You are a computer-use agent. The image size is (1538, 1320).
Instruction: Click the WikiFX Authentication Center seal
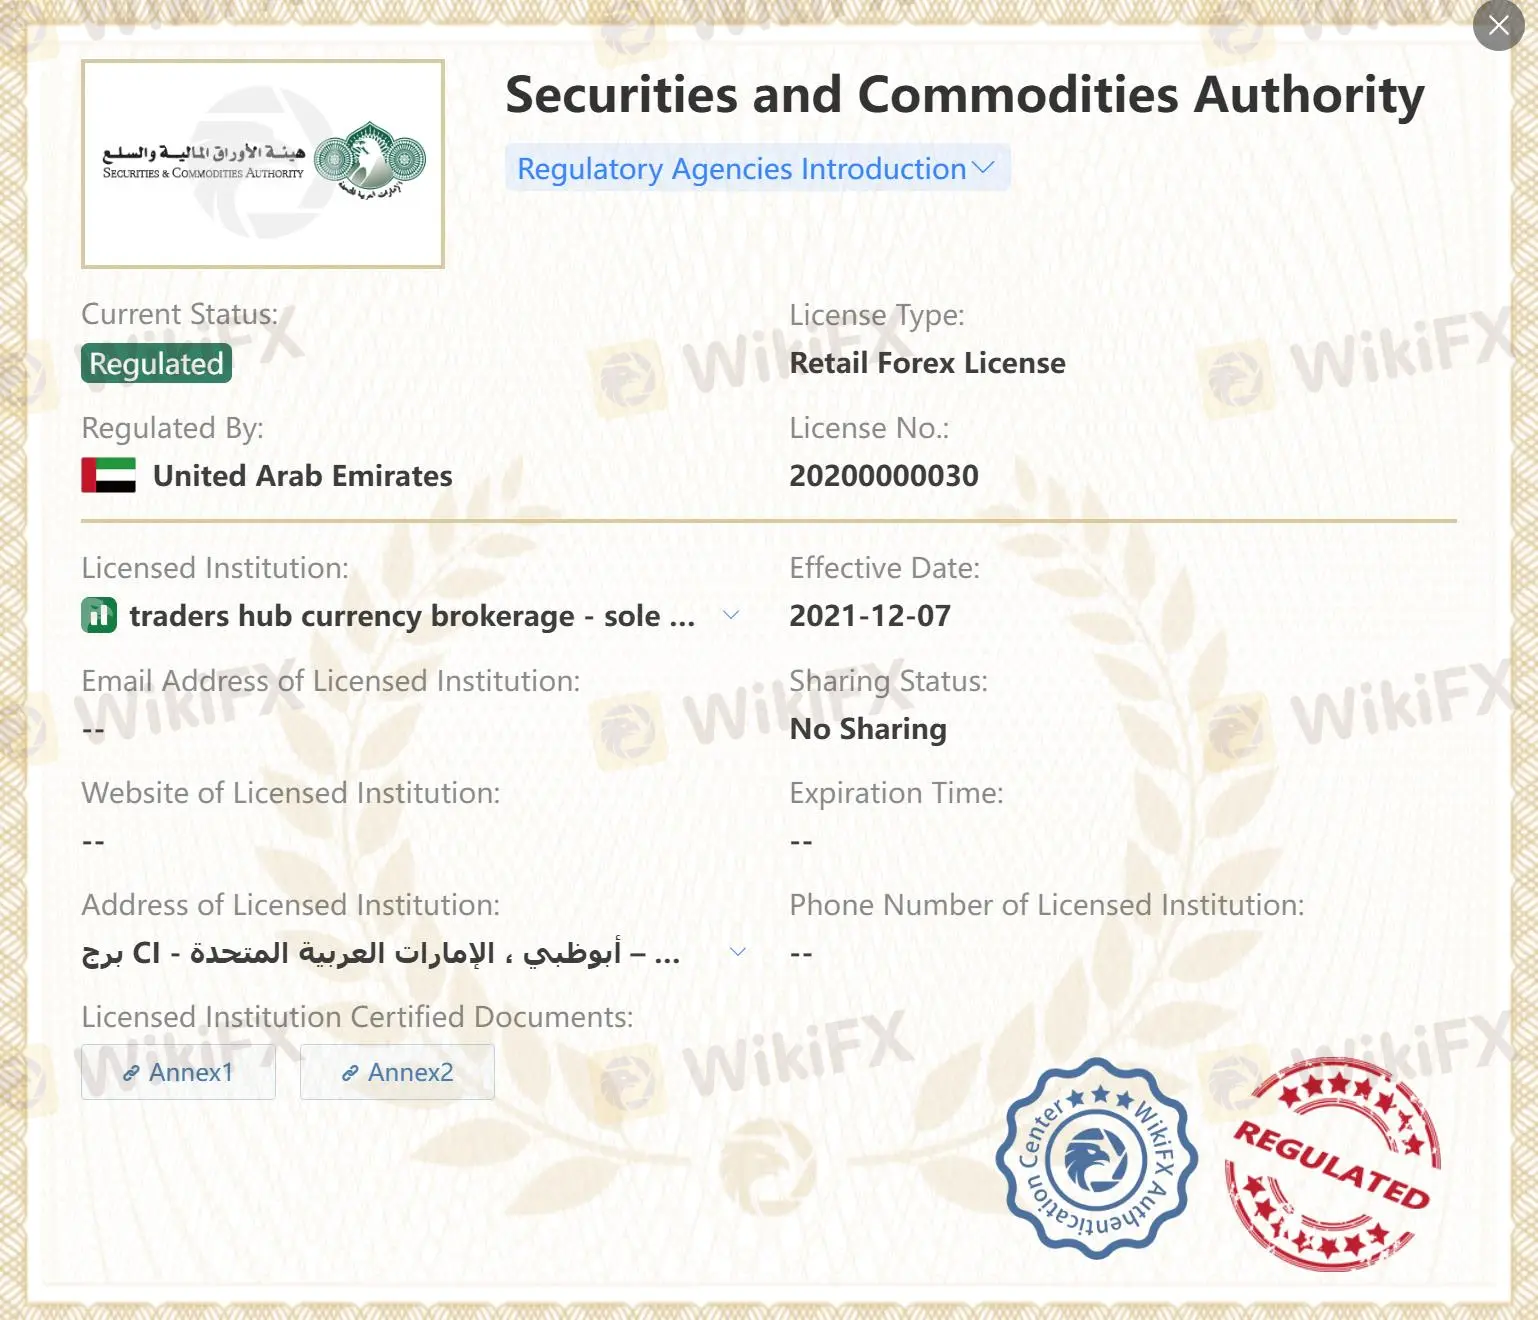(1097, 1159)
